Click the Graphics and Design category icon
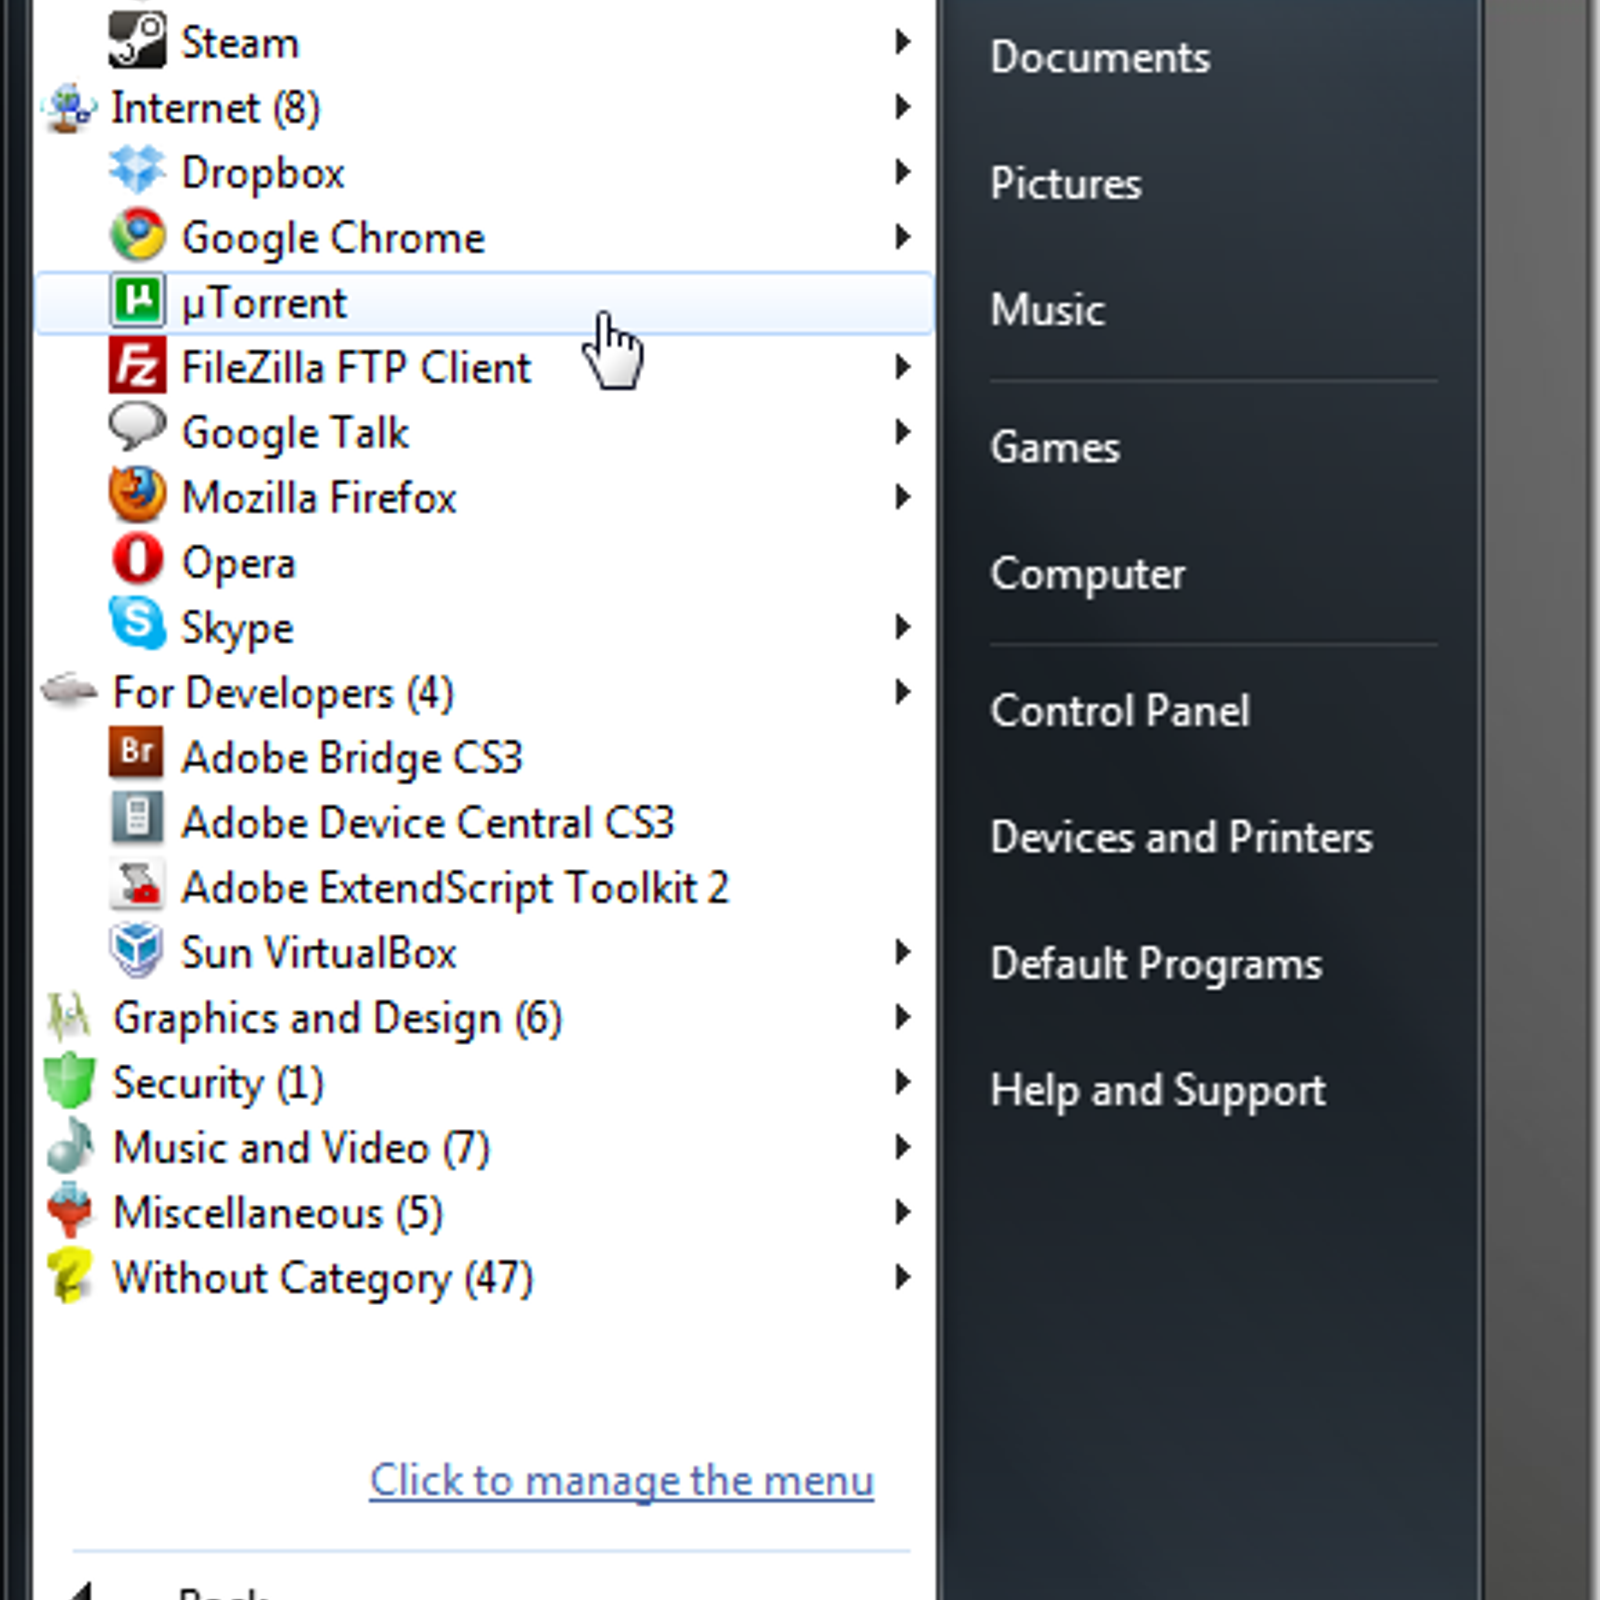1600x1600 pixels. click(x=68, y=1016)
